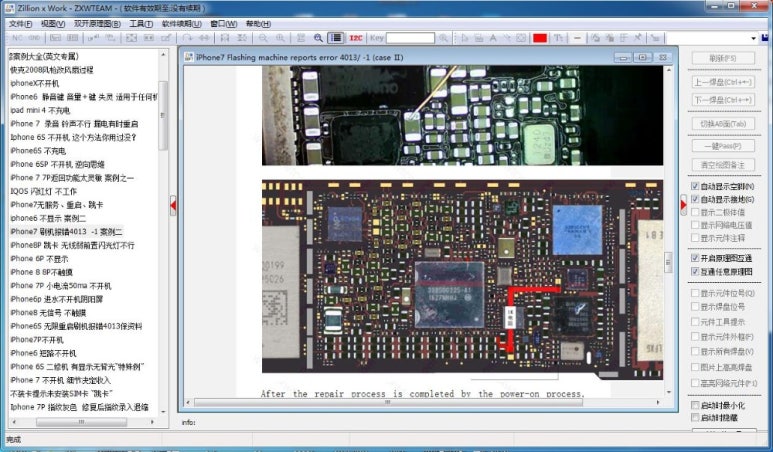Image resolution: width=773 pixels, height=452 pixels.
Task: Click the 下一焊盘 next pad button
Action: [723, 100]
